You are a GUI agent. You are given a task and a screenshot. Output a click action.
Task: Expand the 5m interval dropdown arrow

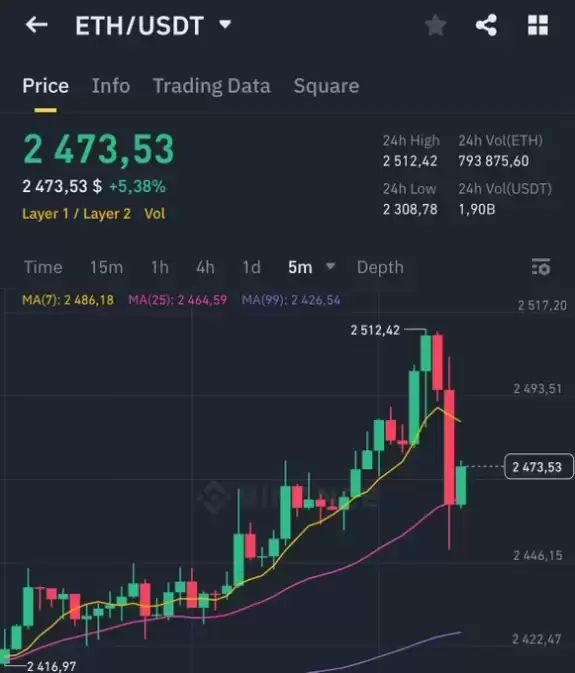(330, 266)
